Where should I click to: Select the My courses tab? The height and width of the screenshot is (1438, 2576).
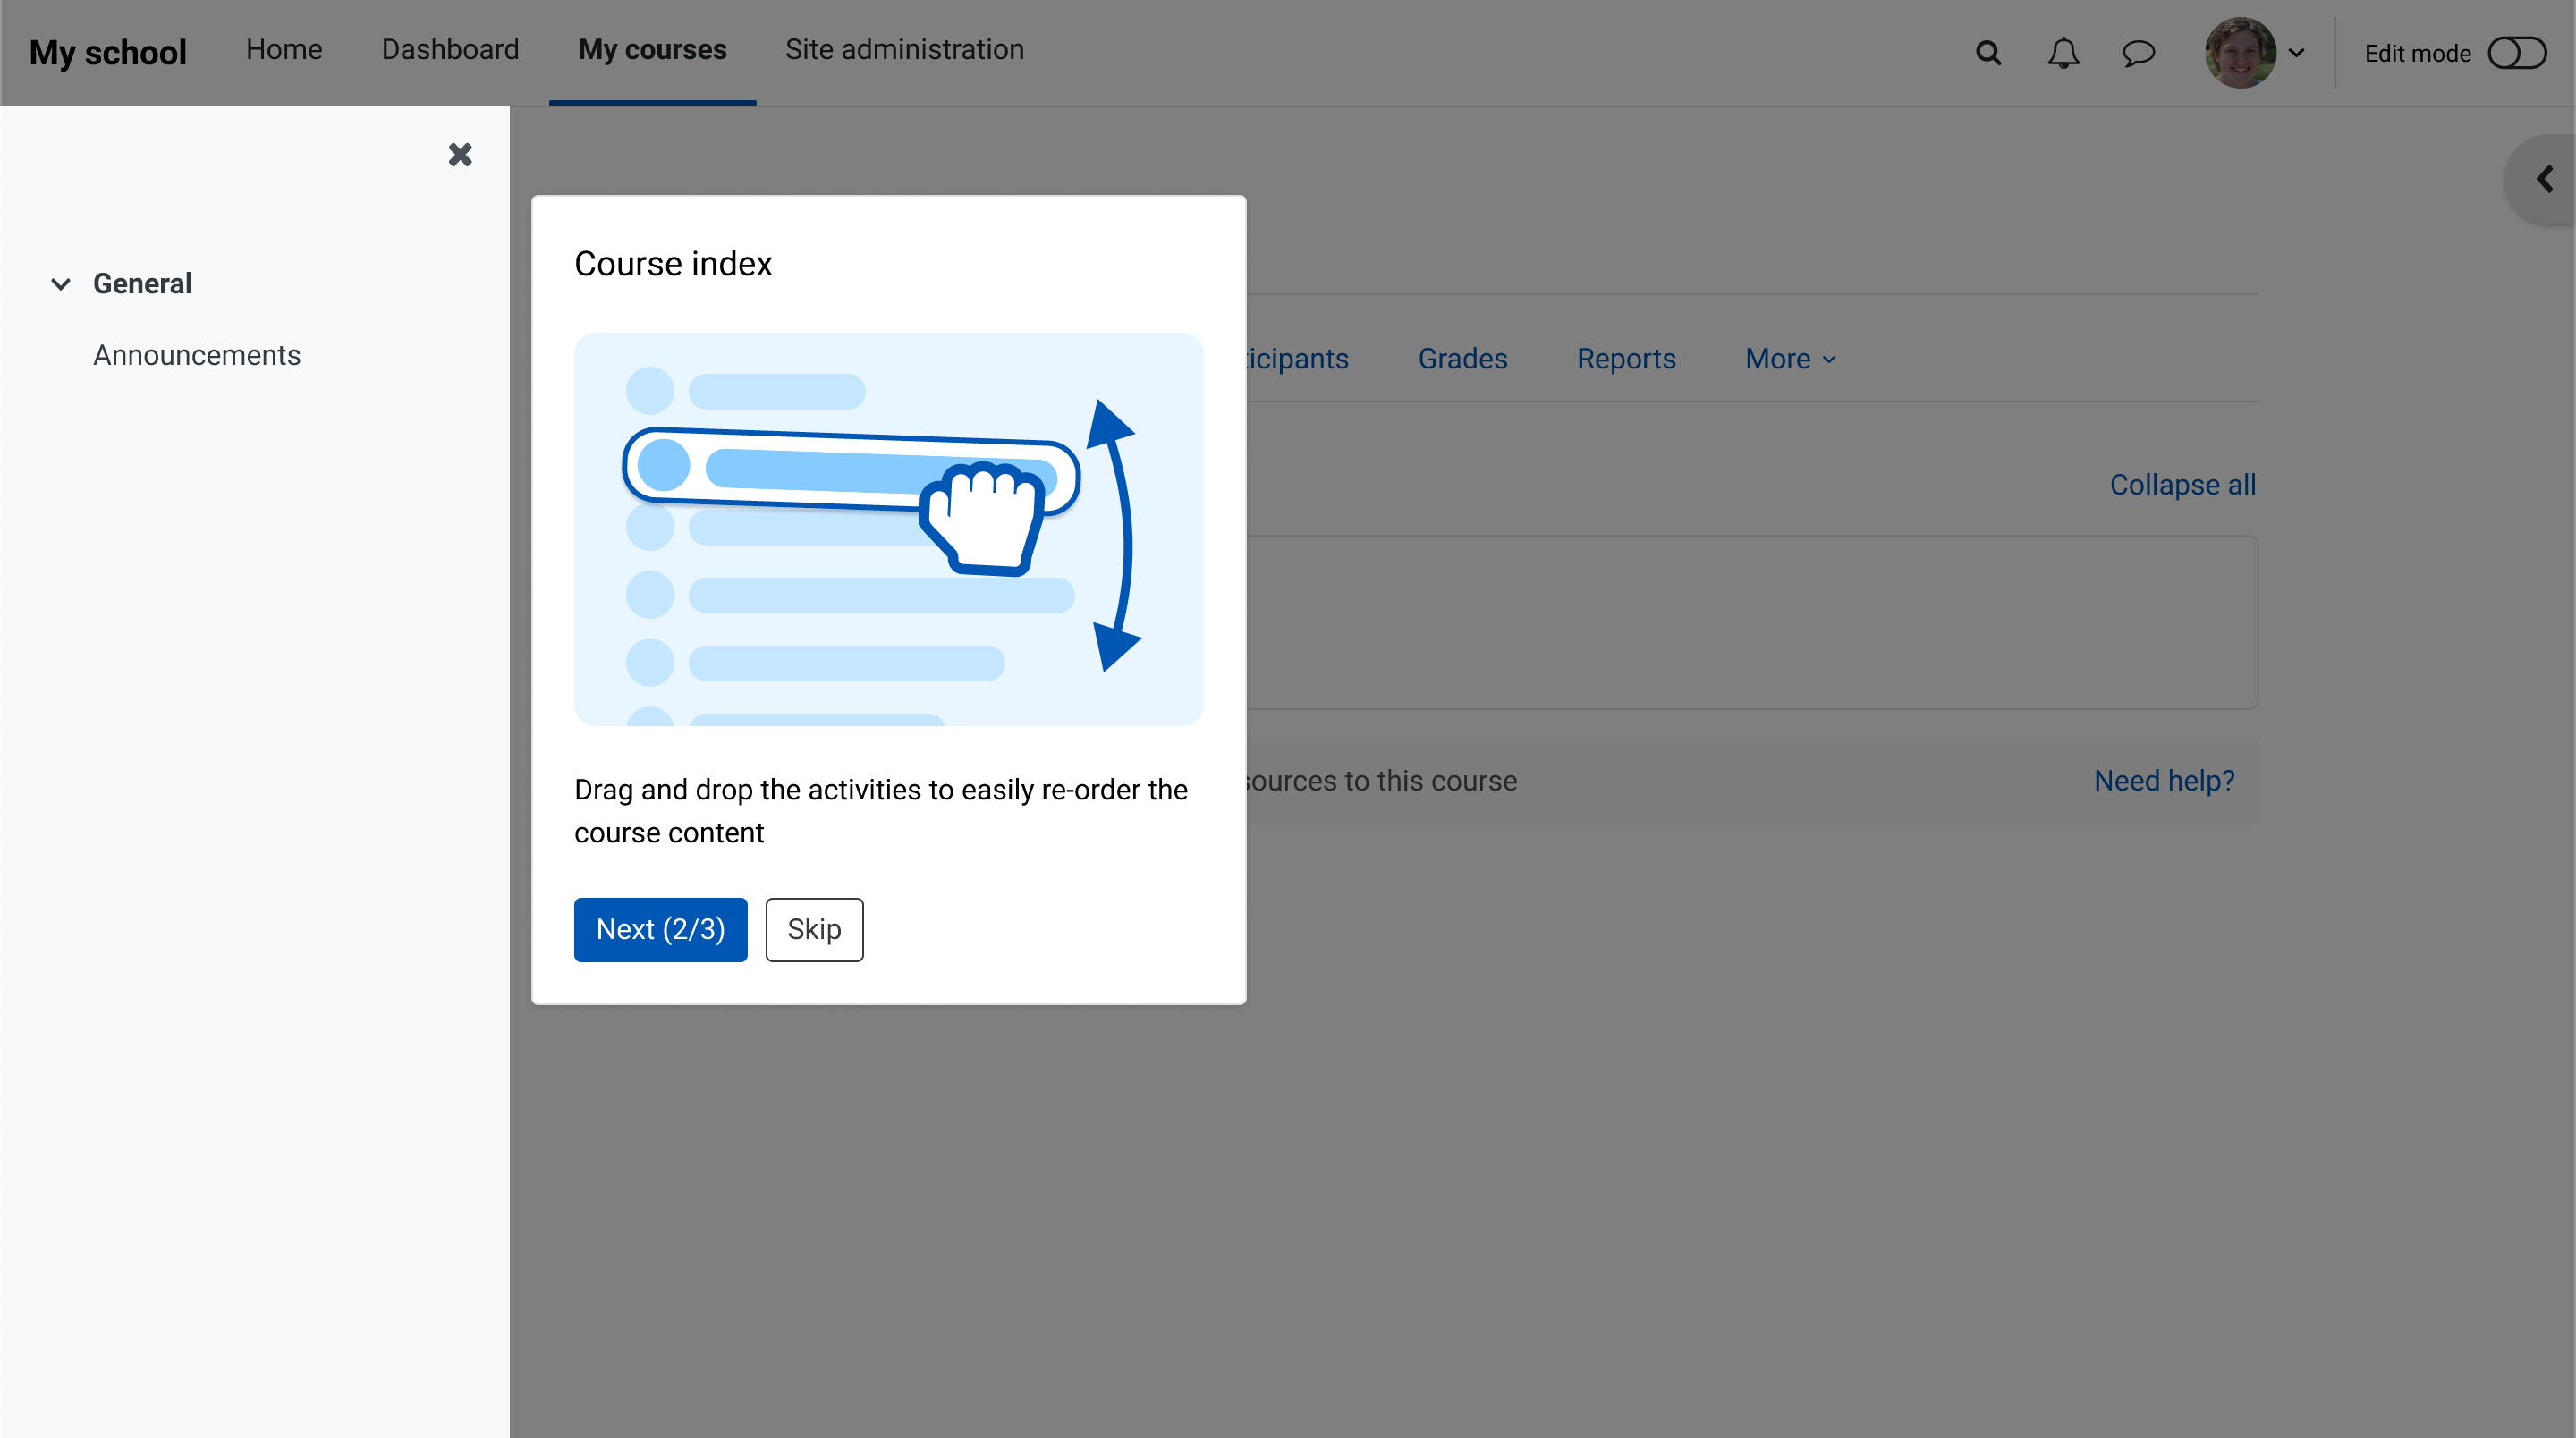652,50
